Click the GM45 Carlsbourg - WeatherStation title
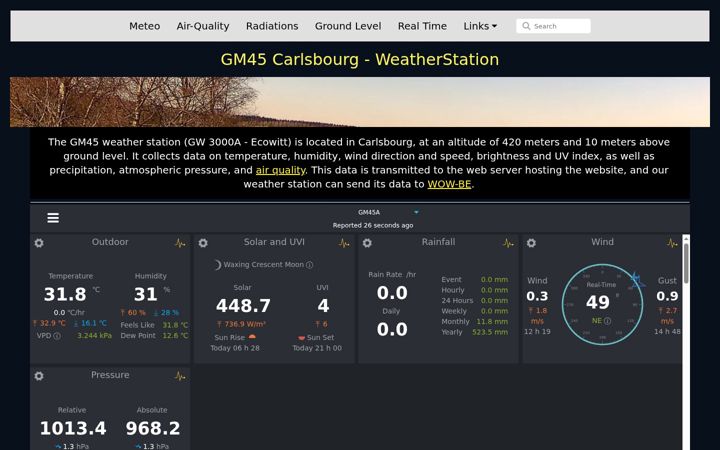Viewport: 720px width, 450px height. 360,59
